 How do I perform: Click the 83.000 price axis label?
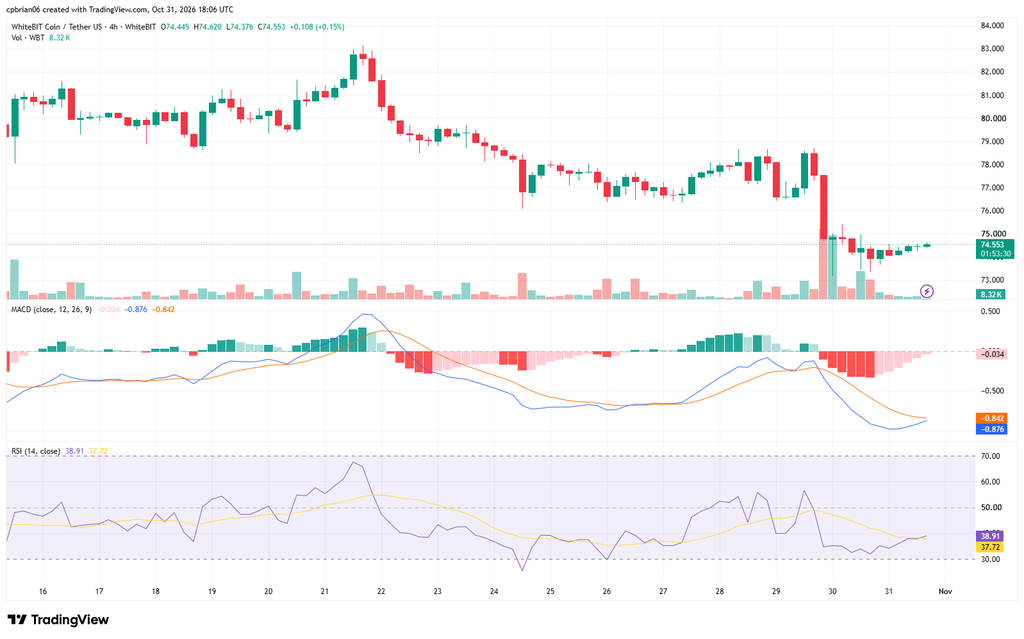coord(992,49)
